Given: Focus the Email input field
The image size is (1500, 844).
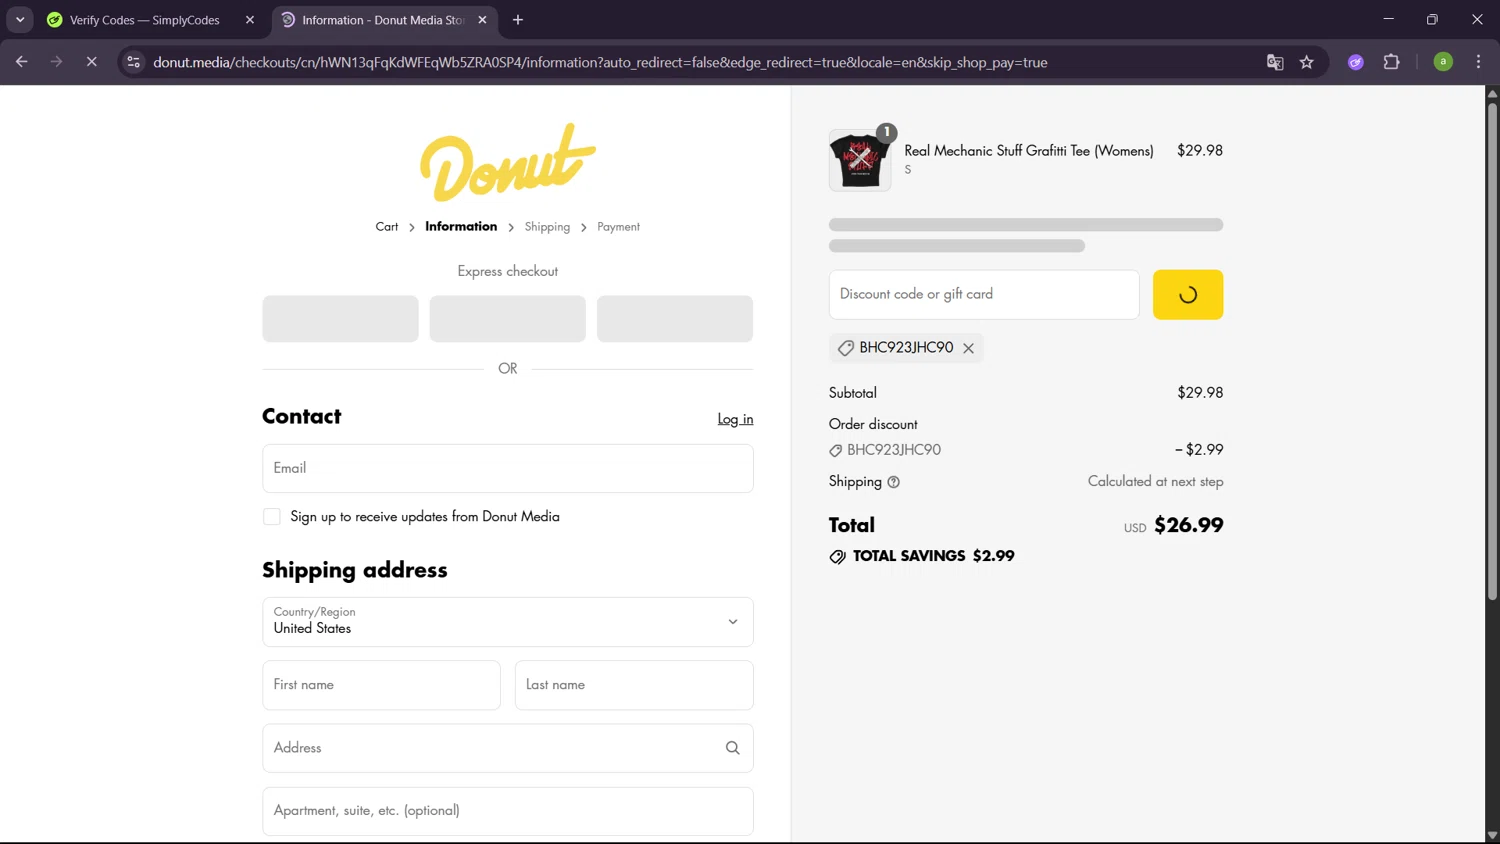Looking at the screenshot, I should click(507, 468).
